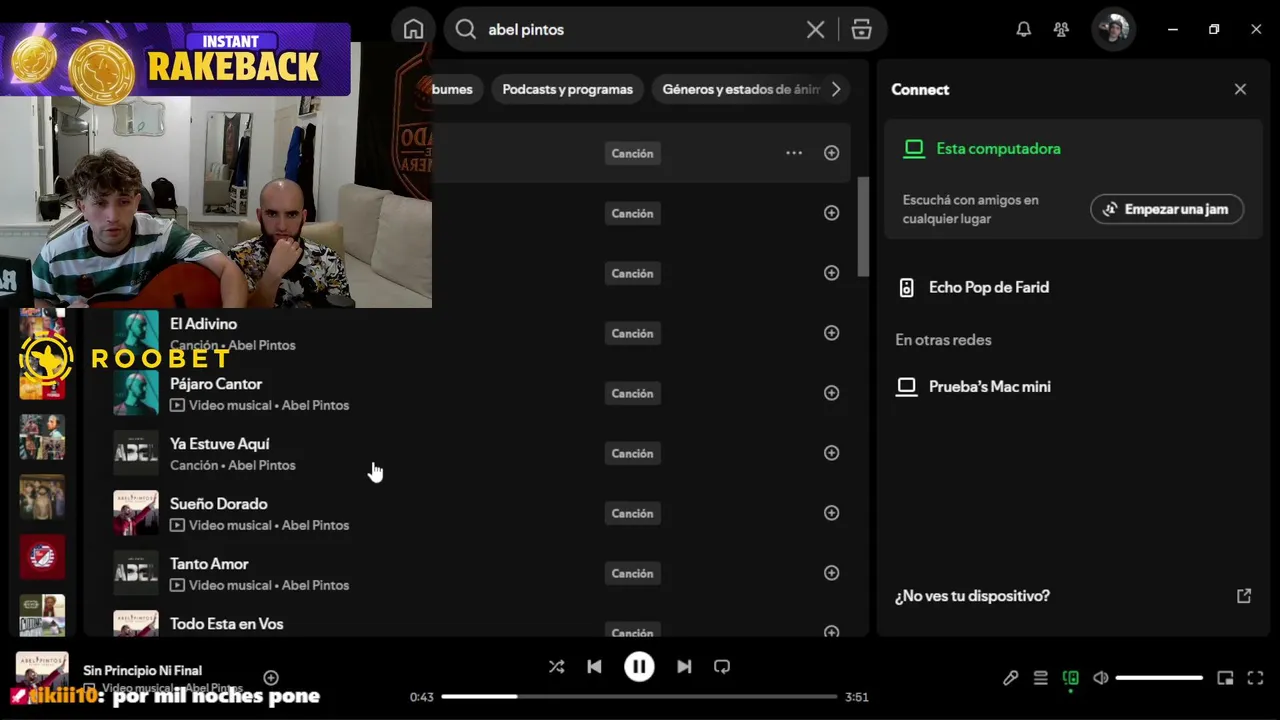1280x720 pixels.
Task: Switch player to full screen
Action: (x=1256, y=678)
